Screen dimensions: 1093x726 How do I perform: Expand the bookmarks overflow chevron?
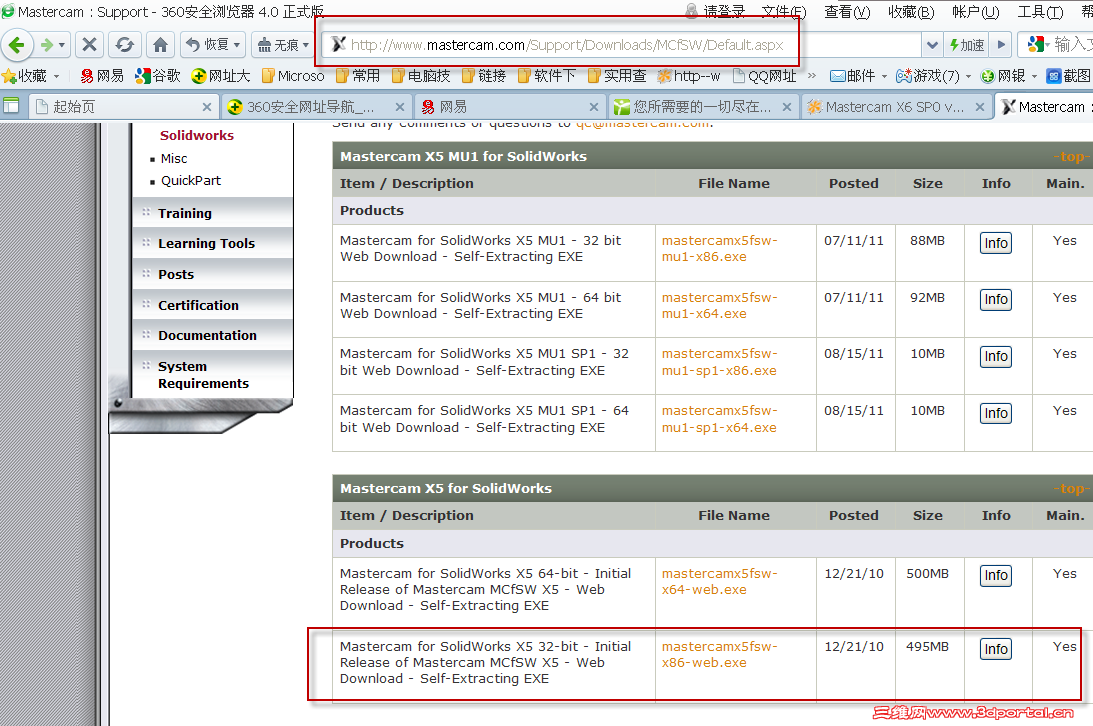811,75
